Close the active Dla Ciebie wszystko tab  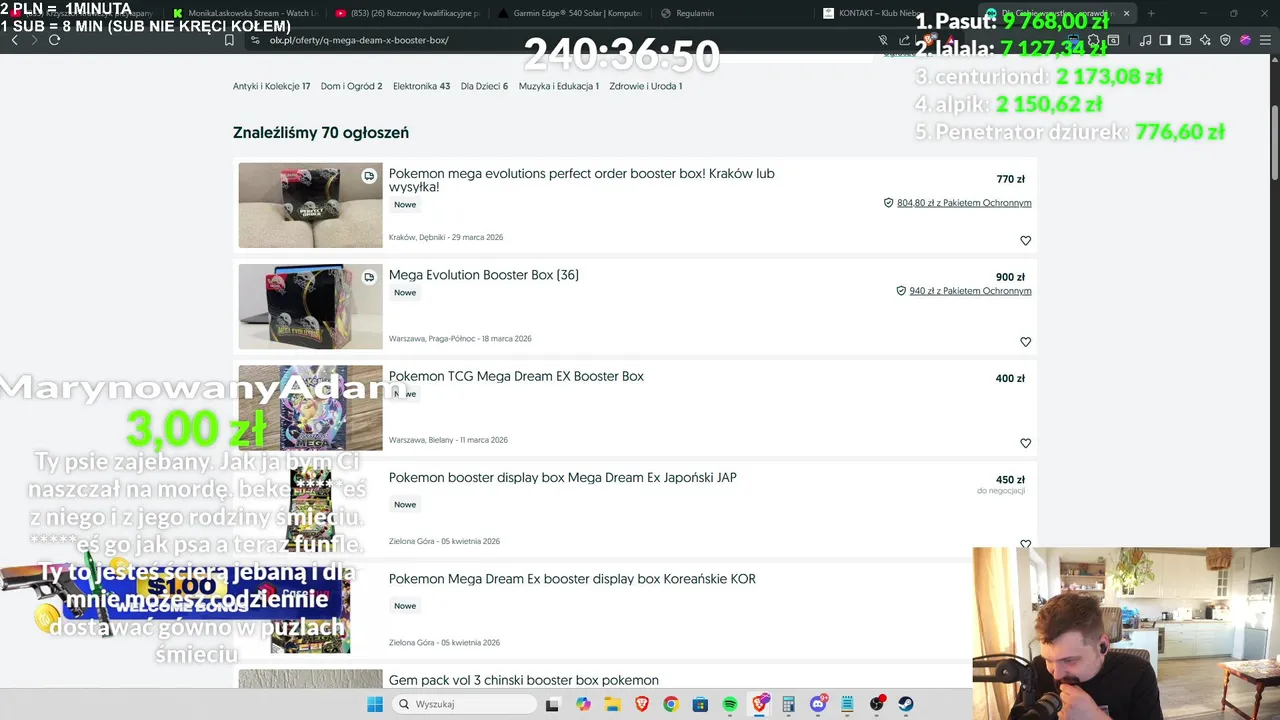point(1126,13)
